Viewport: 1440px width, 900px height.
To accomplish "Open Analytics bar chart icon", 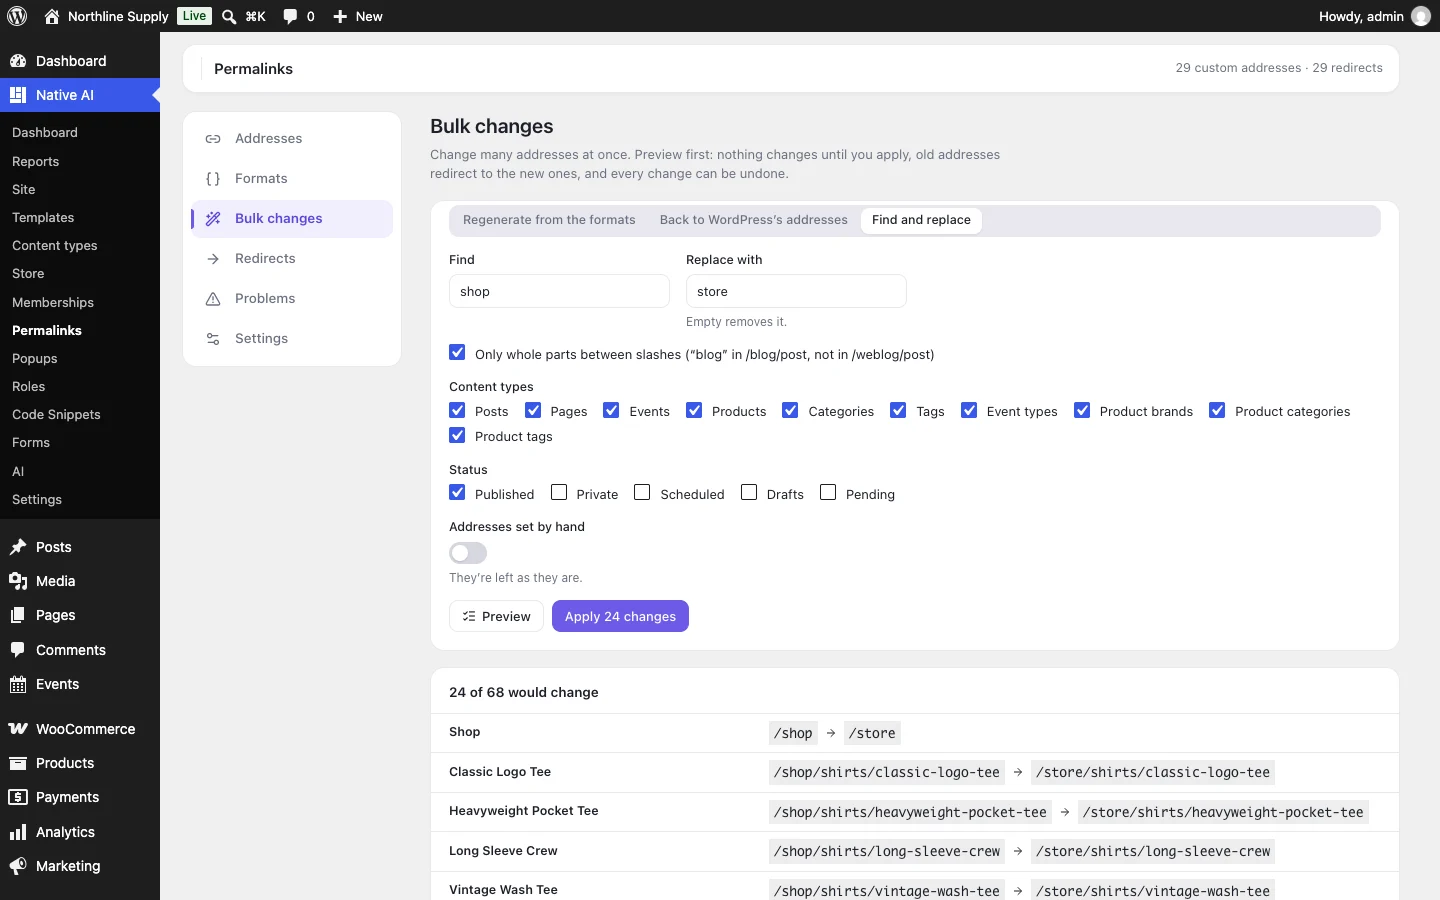I will click(x=18, y=832).
